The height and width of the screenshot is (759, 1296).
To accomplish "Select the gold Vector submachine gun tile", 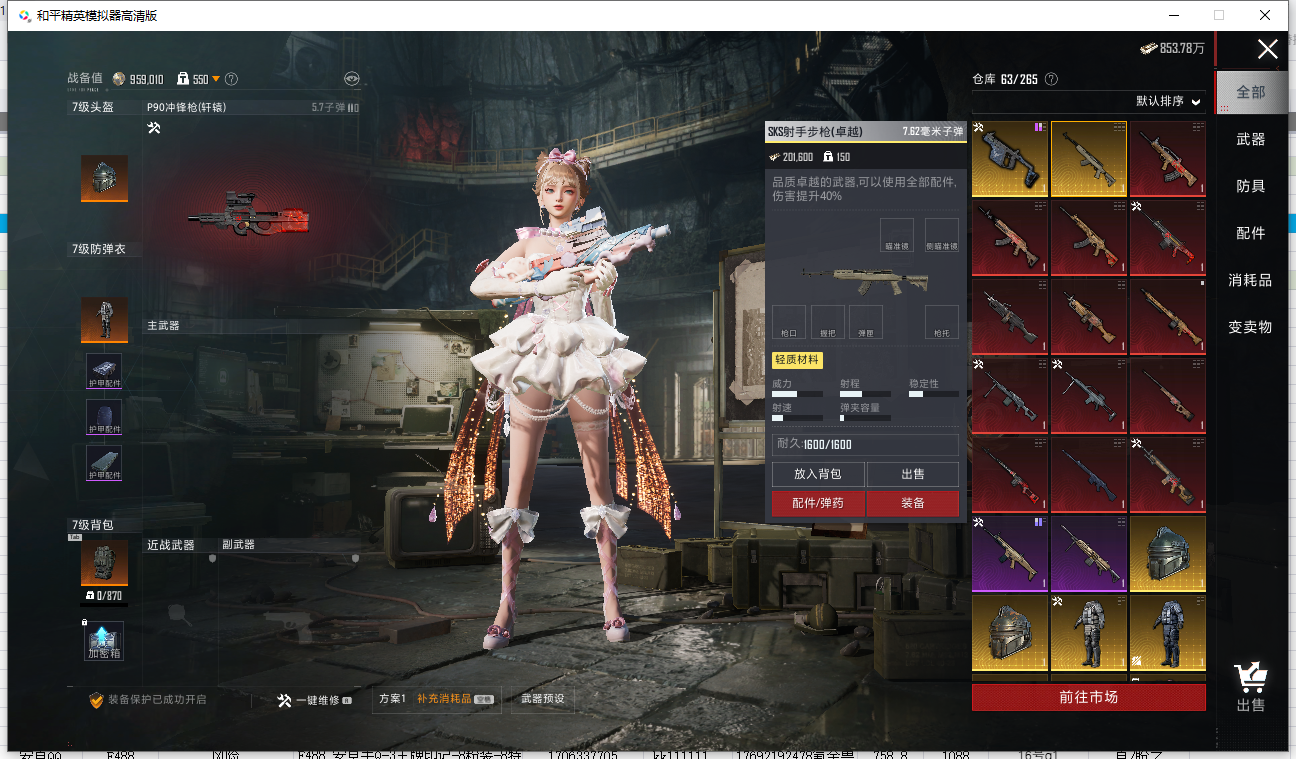I will (x=1010, y=159).
